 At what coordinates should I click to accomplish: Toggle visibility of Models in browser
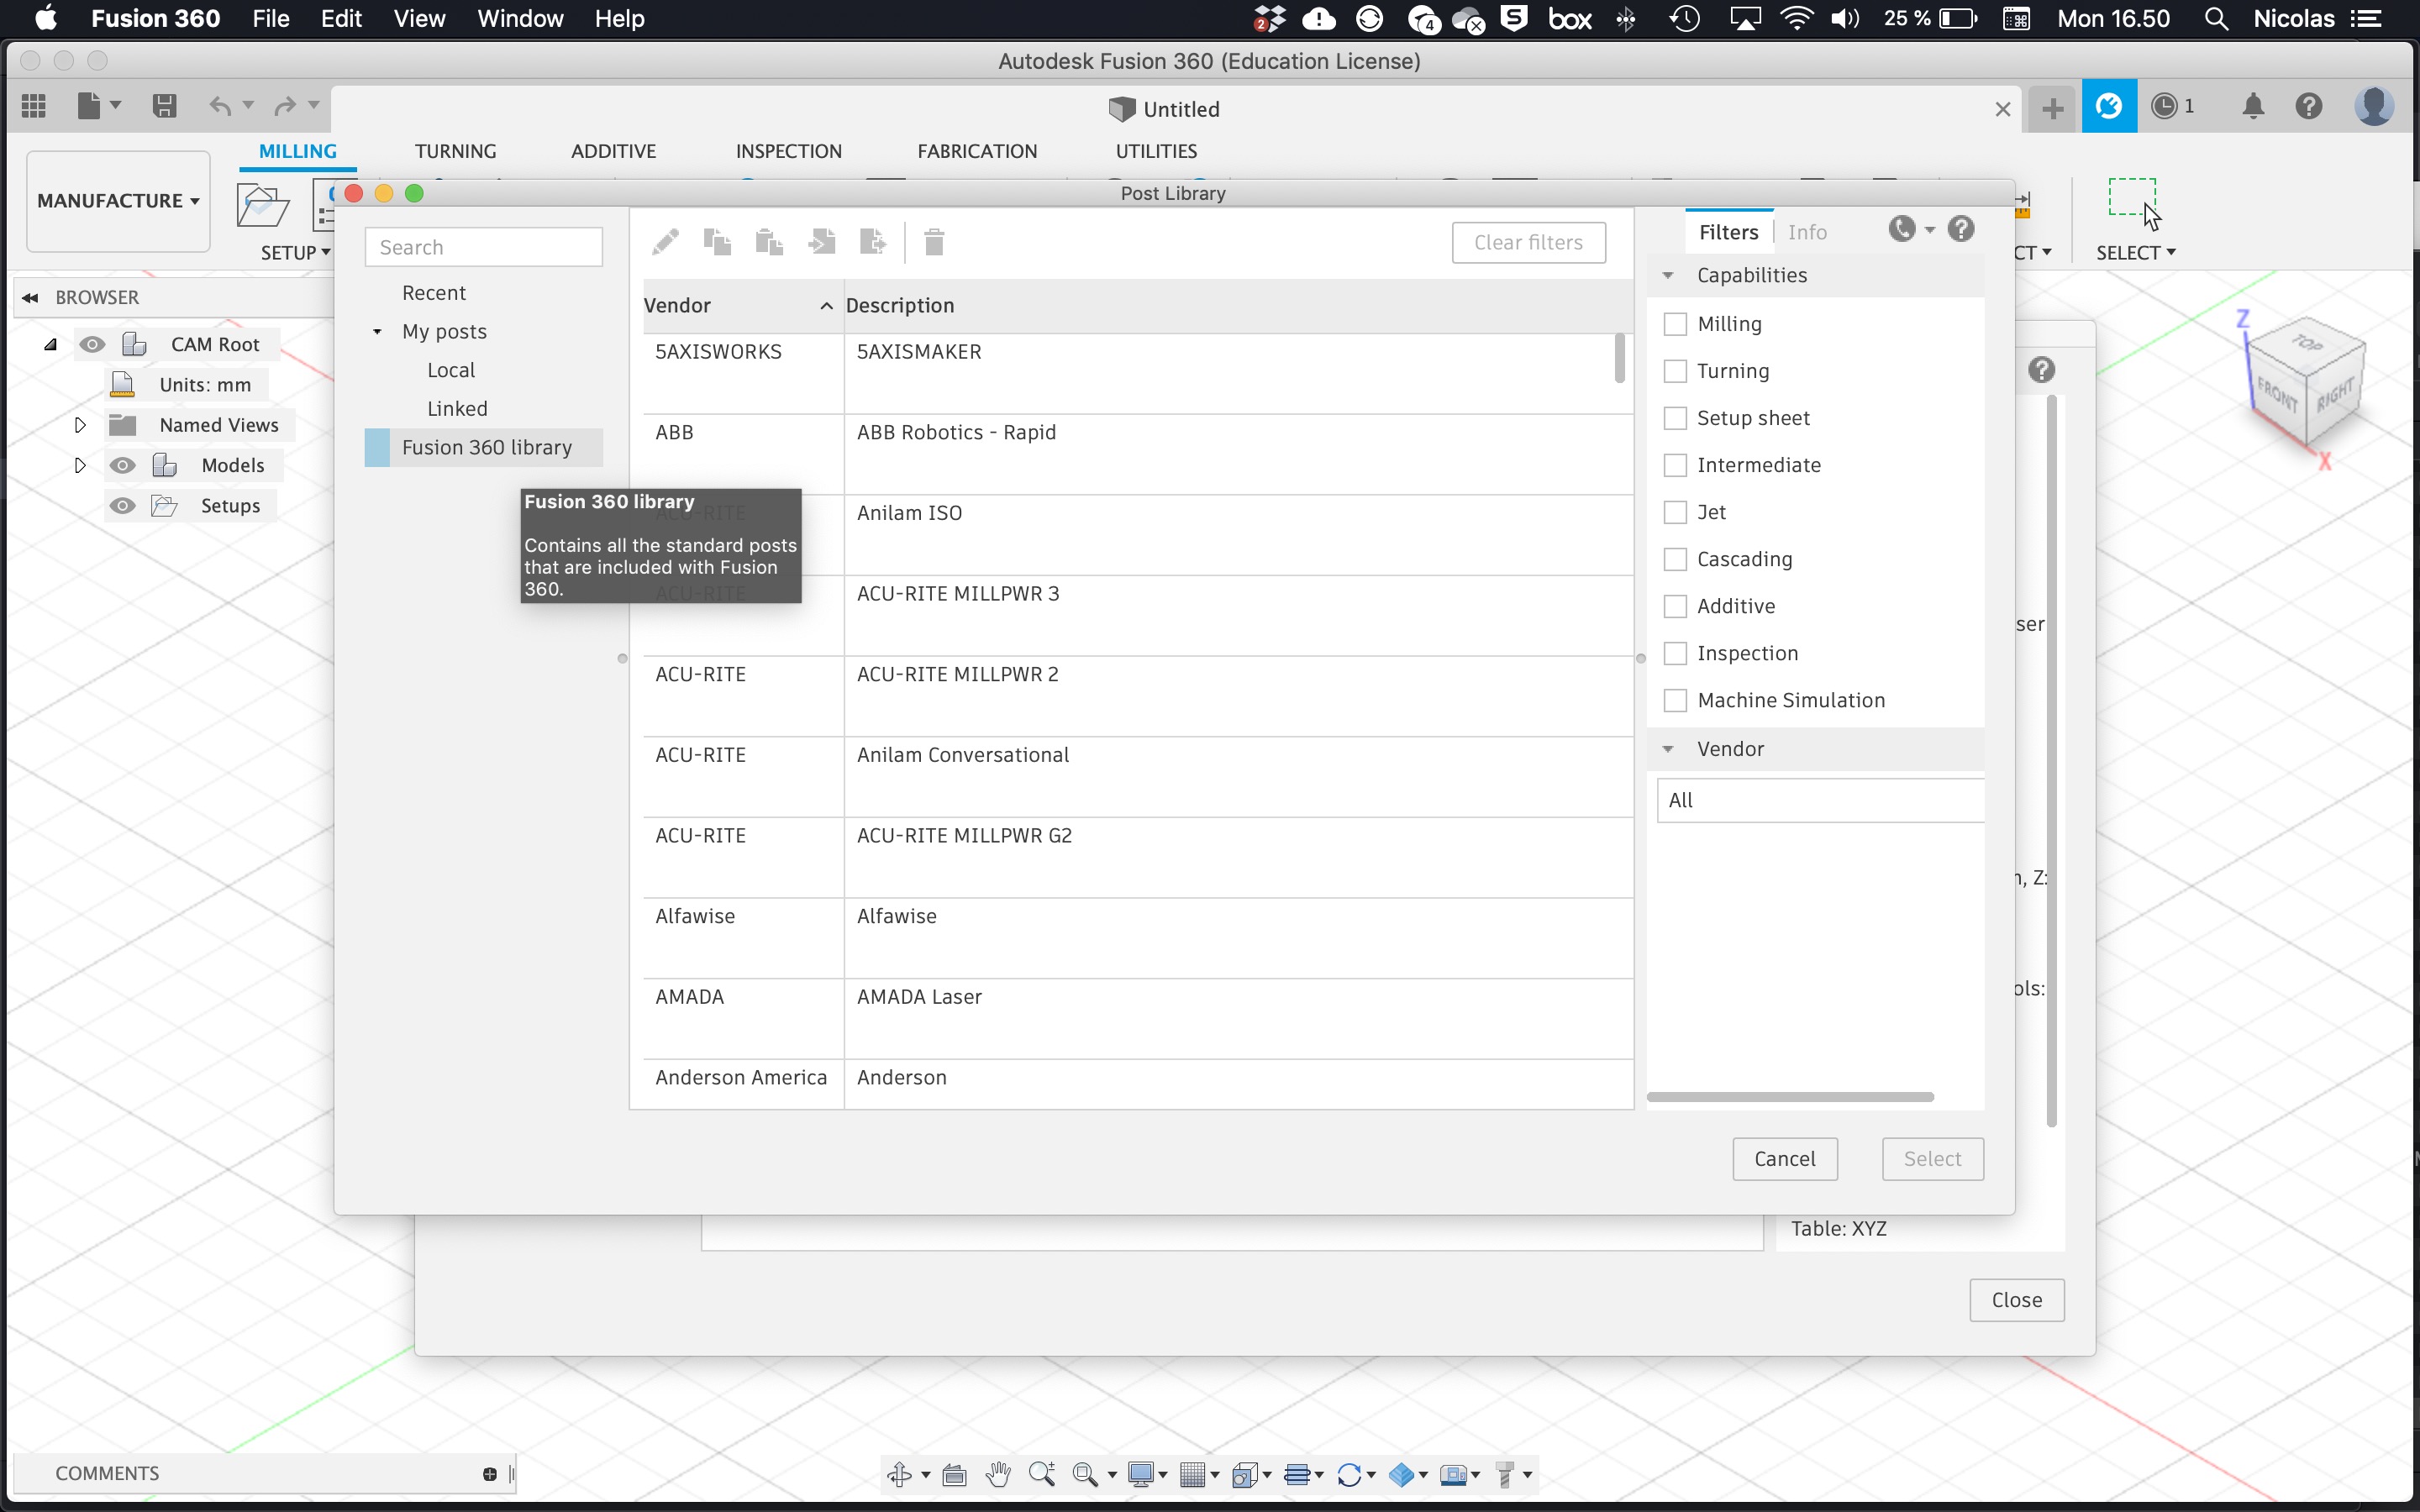[122, 465]
